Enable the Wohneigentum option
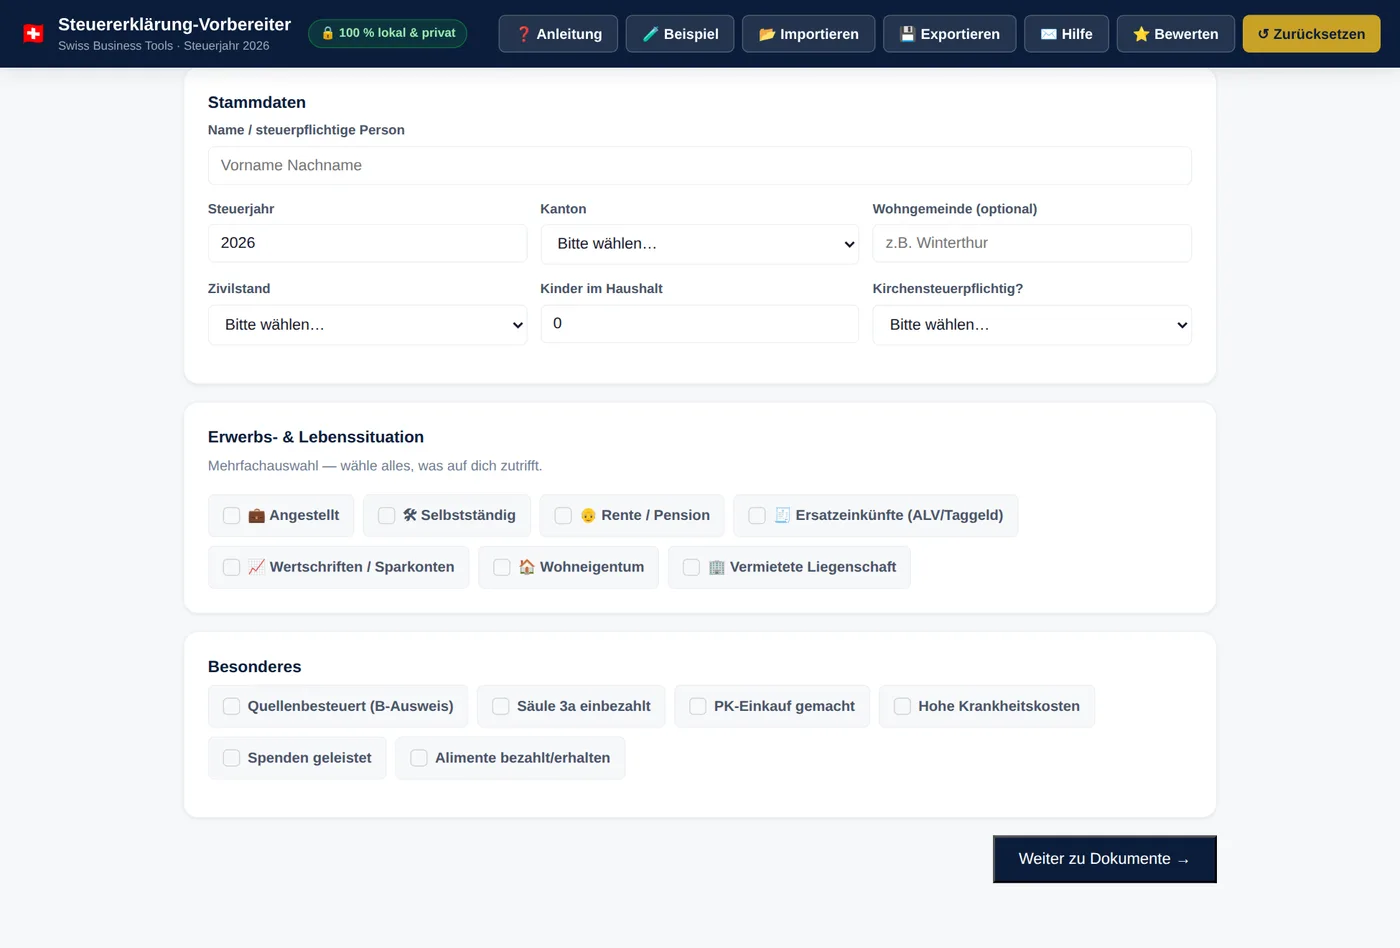 pyautogui.click(x=568, y=567)
